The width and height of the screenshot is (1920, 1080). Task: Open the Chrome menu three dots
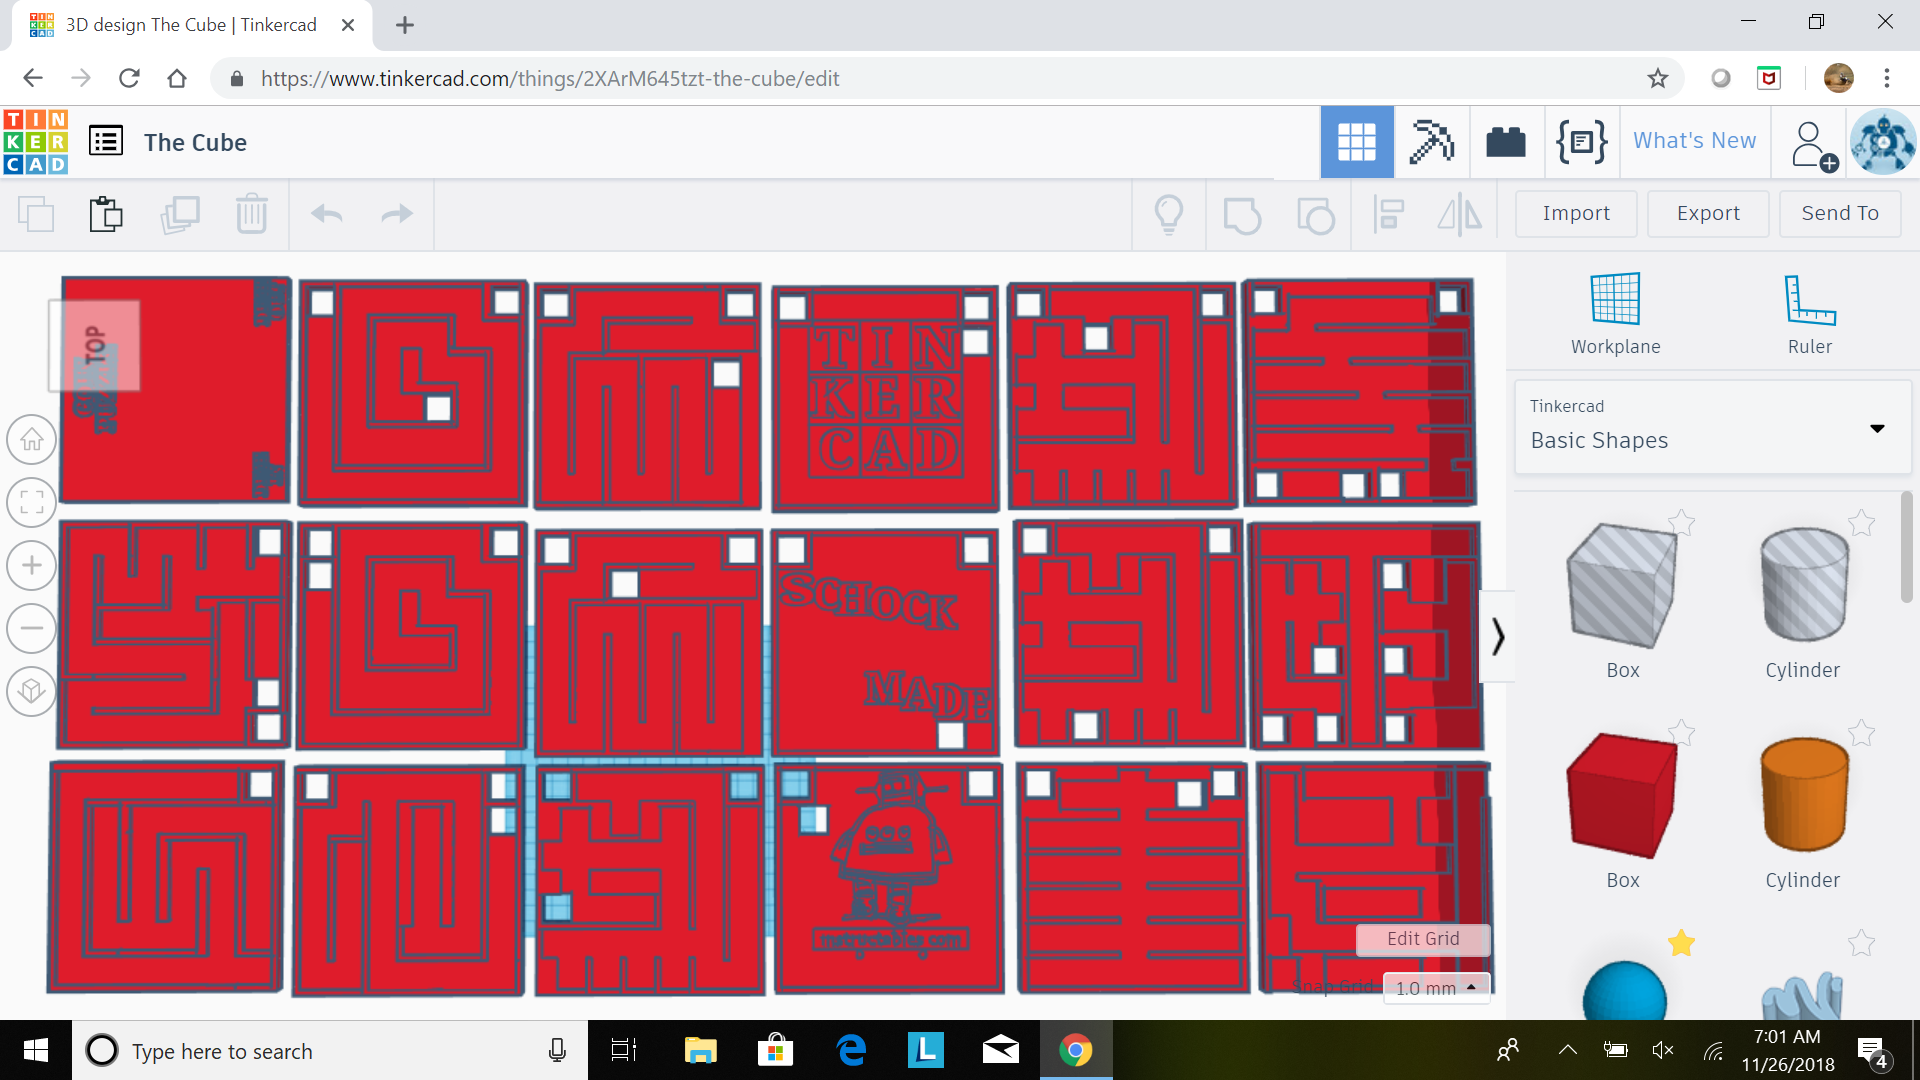[1886, 78]
